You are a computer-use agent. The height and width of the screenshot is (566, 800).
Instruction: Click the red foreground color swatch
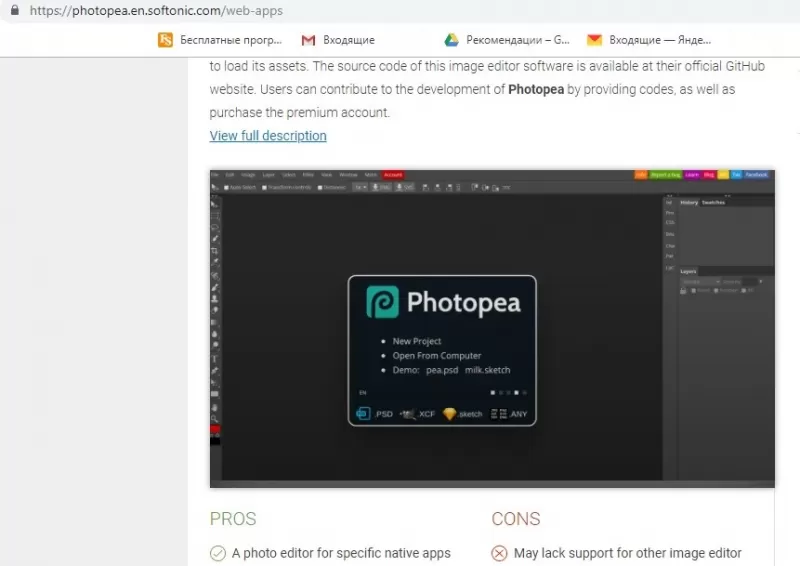[215, 429]
